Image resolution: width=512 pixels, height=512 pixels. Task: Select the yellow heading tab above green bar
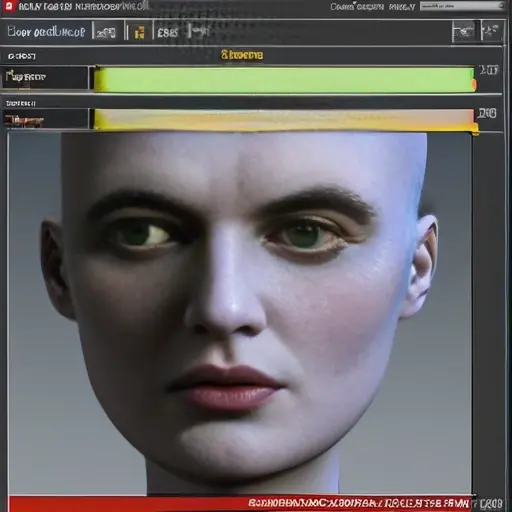click(242, 55)
